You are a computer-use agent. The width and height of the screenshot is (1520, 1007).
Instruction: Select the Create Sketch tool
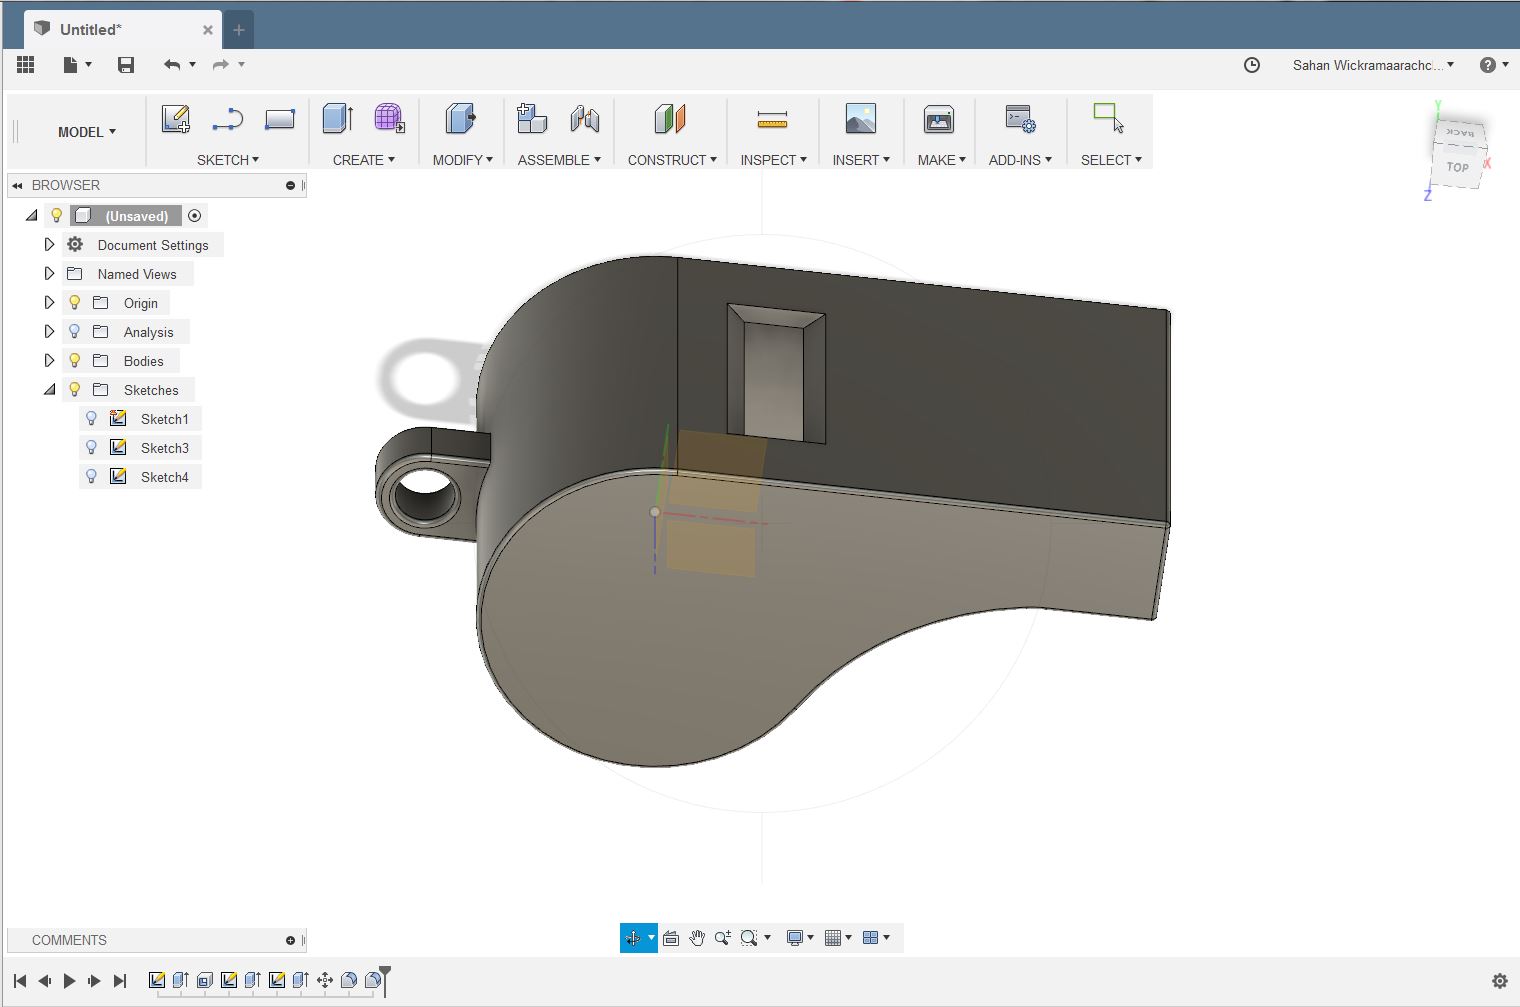click(x=176, y=119)
